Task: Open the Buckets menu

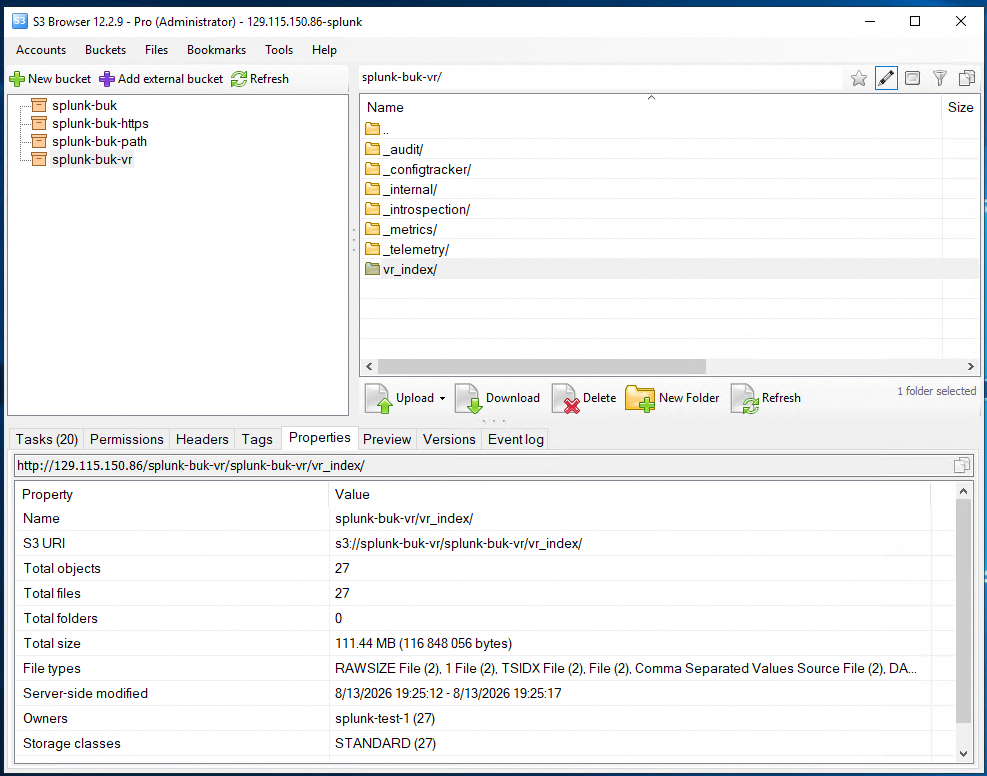Action: point(105,50)
